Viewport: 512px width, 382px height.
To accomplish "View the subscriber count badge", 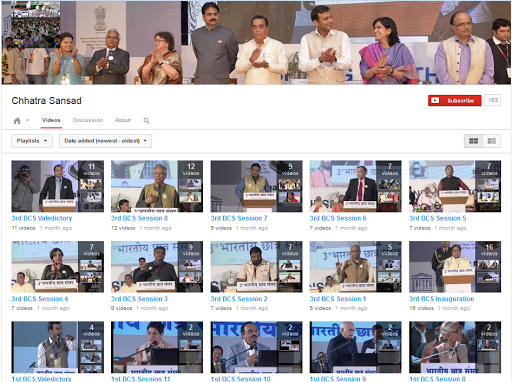I will coord(493,100).
